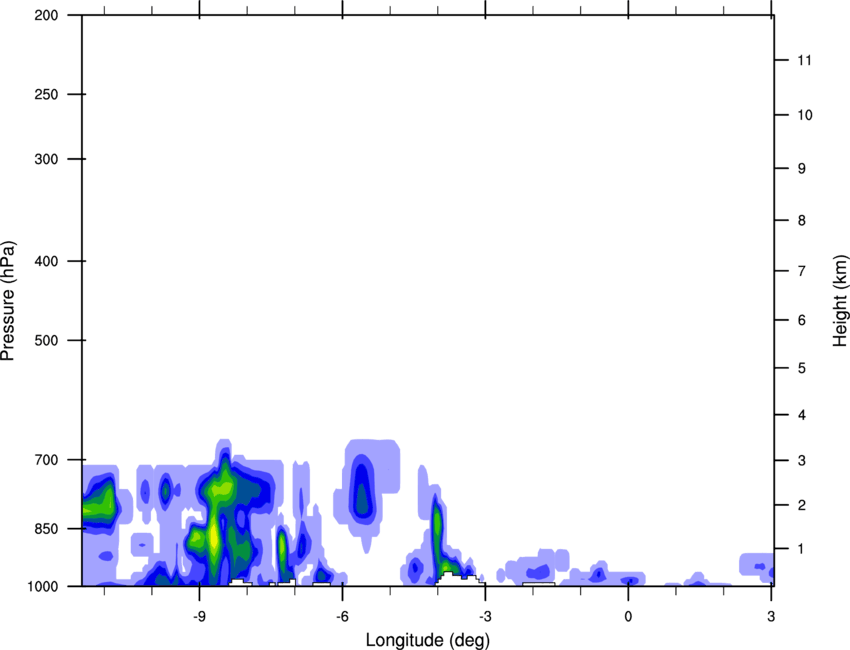Click height tick label '10'
This screenshot has height=650, width=850.
click(805, 115)
